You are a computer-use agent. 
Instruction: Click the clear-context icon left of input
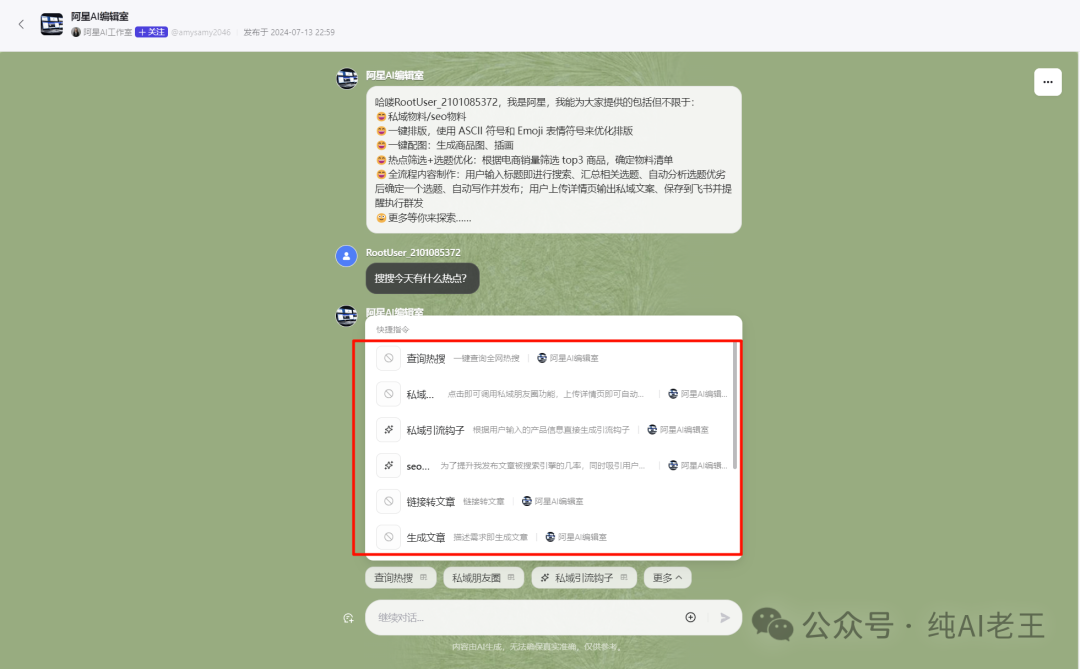click(x=349, y=618)
